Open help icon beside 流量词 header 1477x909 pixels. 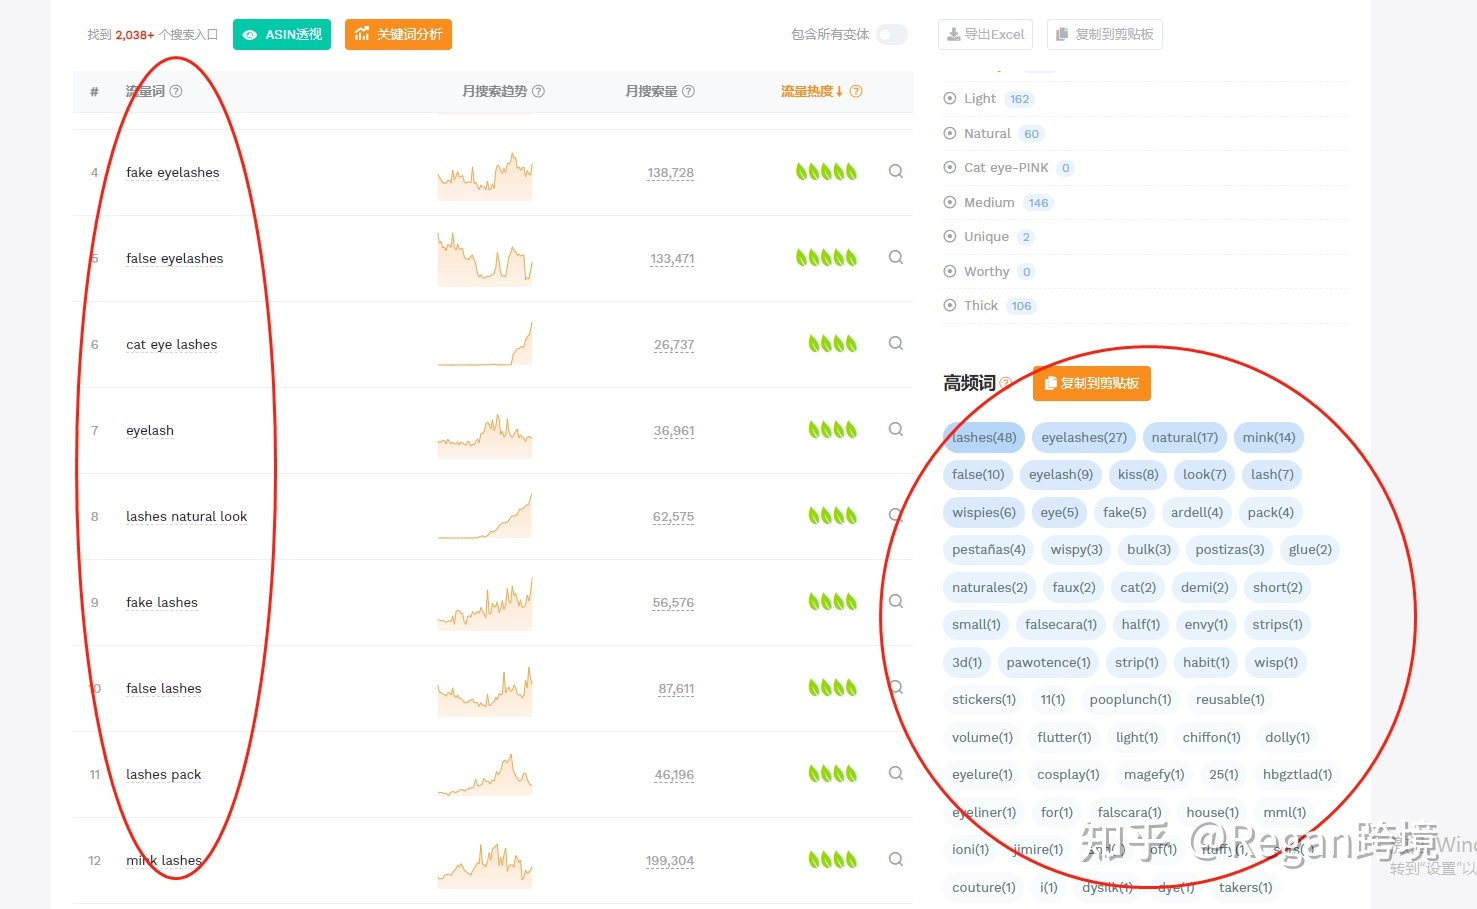[176, 91]
